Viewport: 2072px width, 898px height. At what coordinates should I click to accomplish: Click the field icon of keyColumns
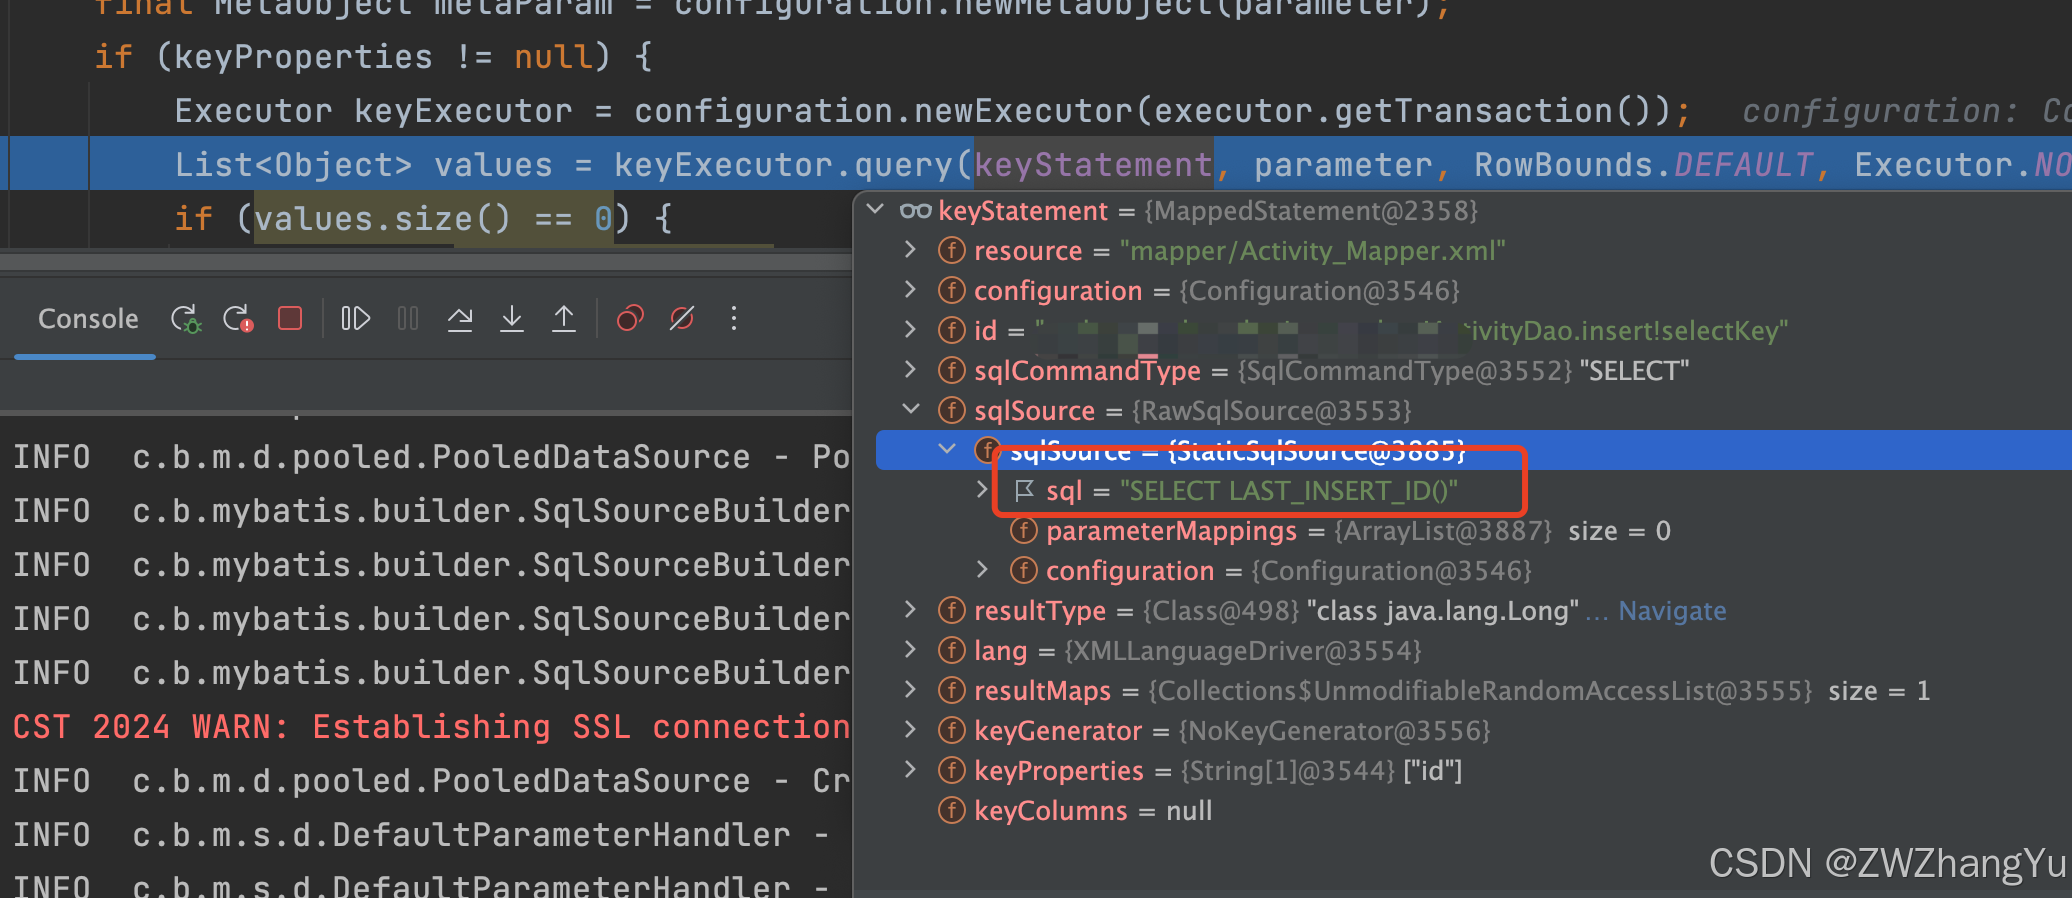pyautogui.click(x=952, y=810)
